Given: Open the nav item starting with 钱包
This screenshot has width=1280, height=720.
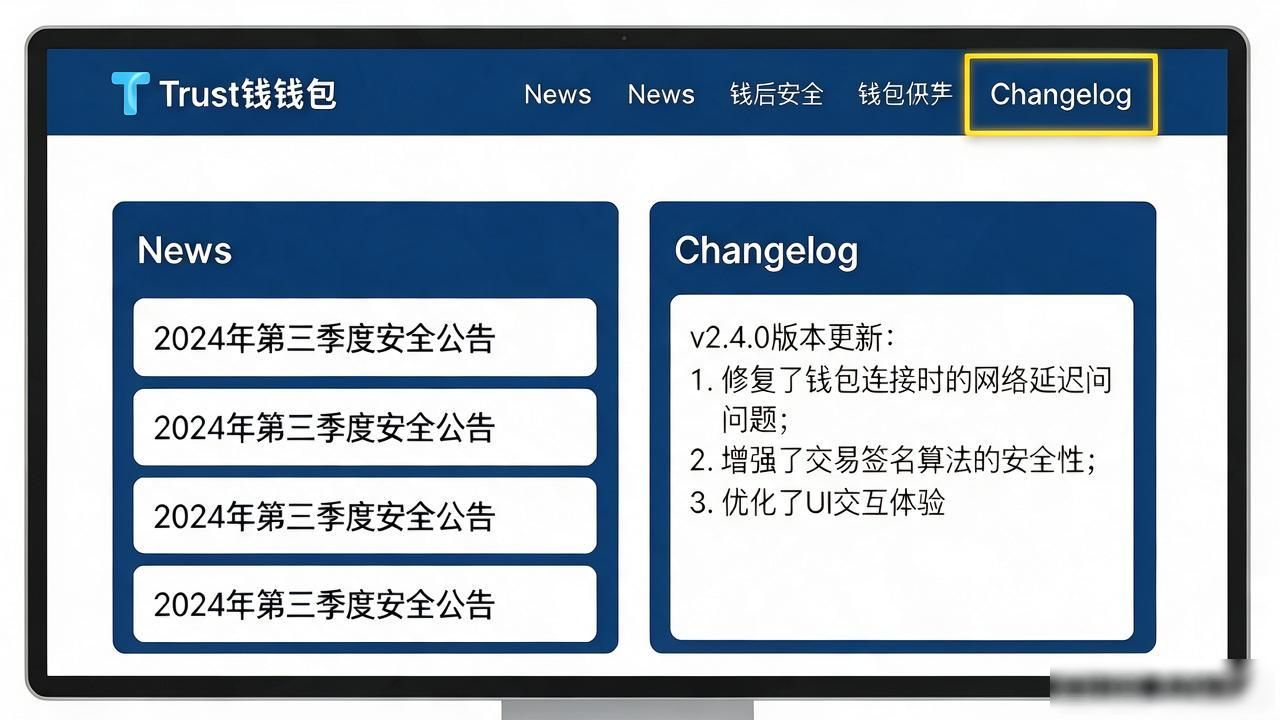Looking at the screenshot, I should (x=905, y=94).
